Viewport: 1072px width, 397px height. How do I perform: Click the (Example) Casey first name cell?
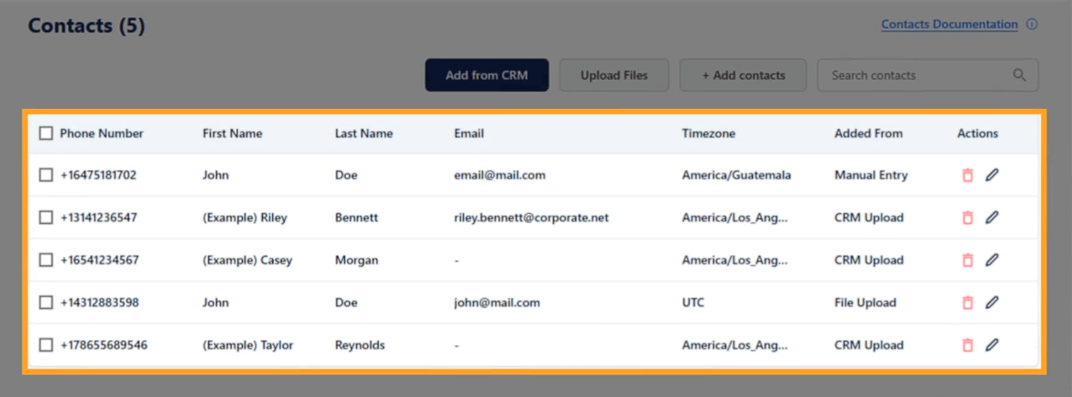pos(247,260)
